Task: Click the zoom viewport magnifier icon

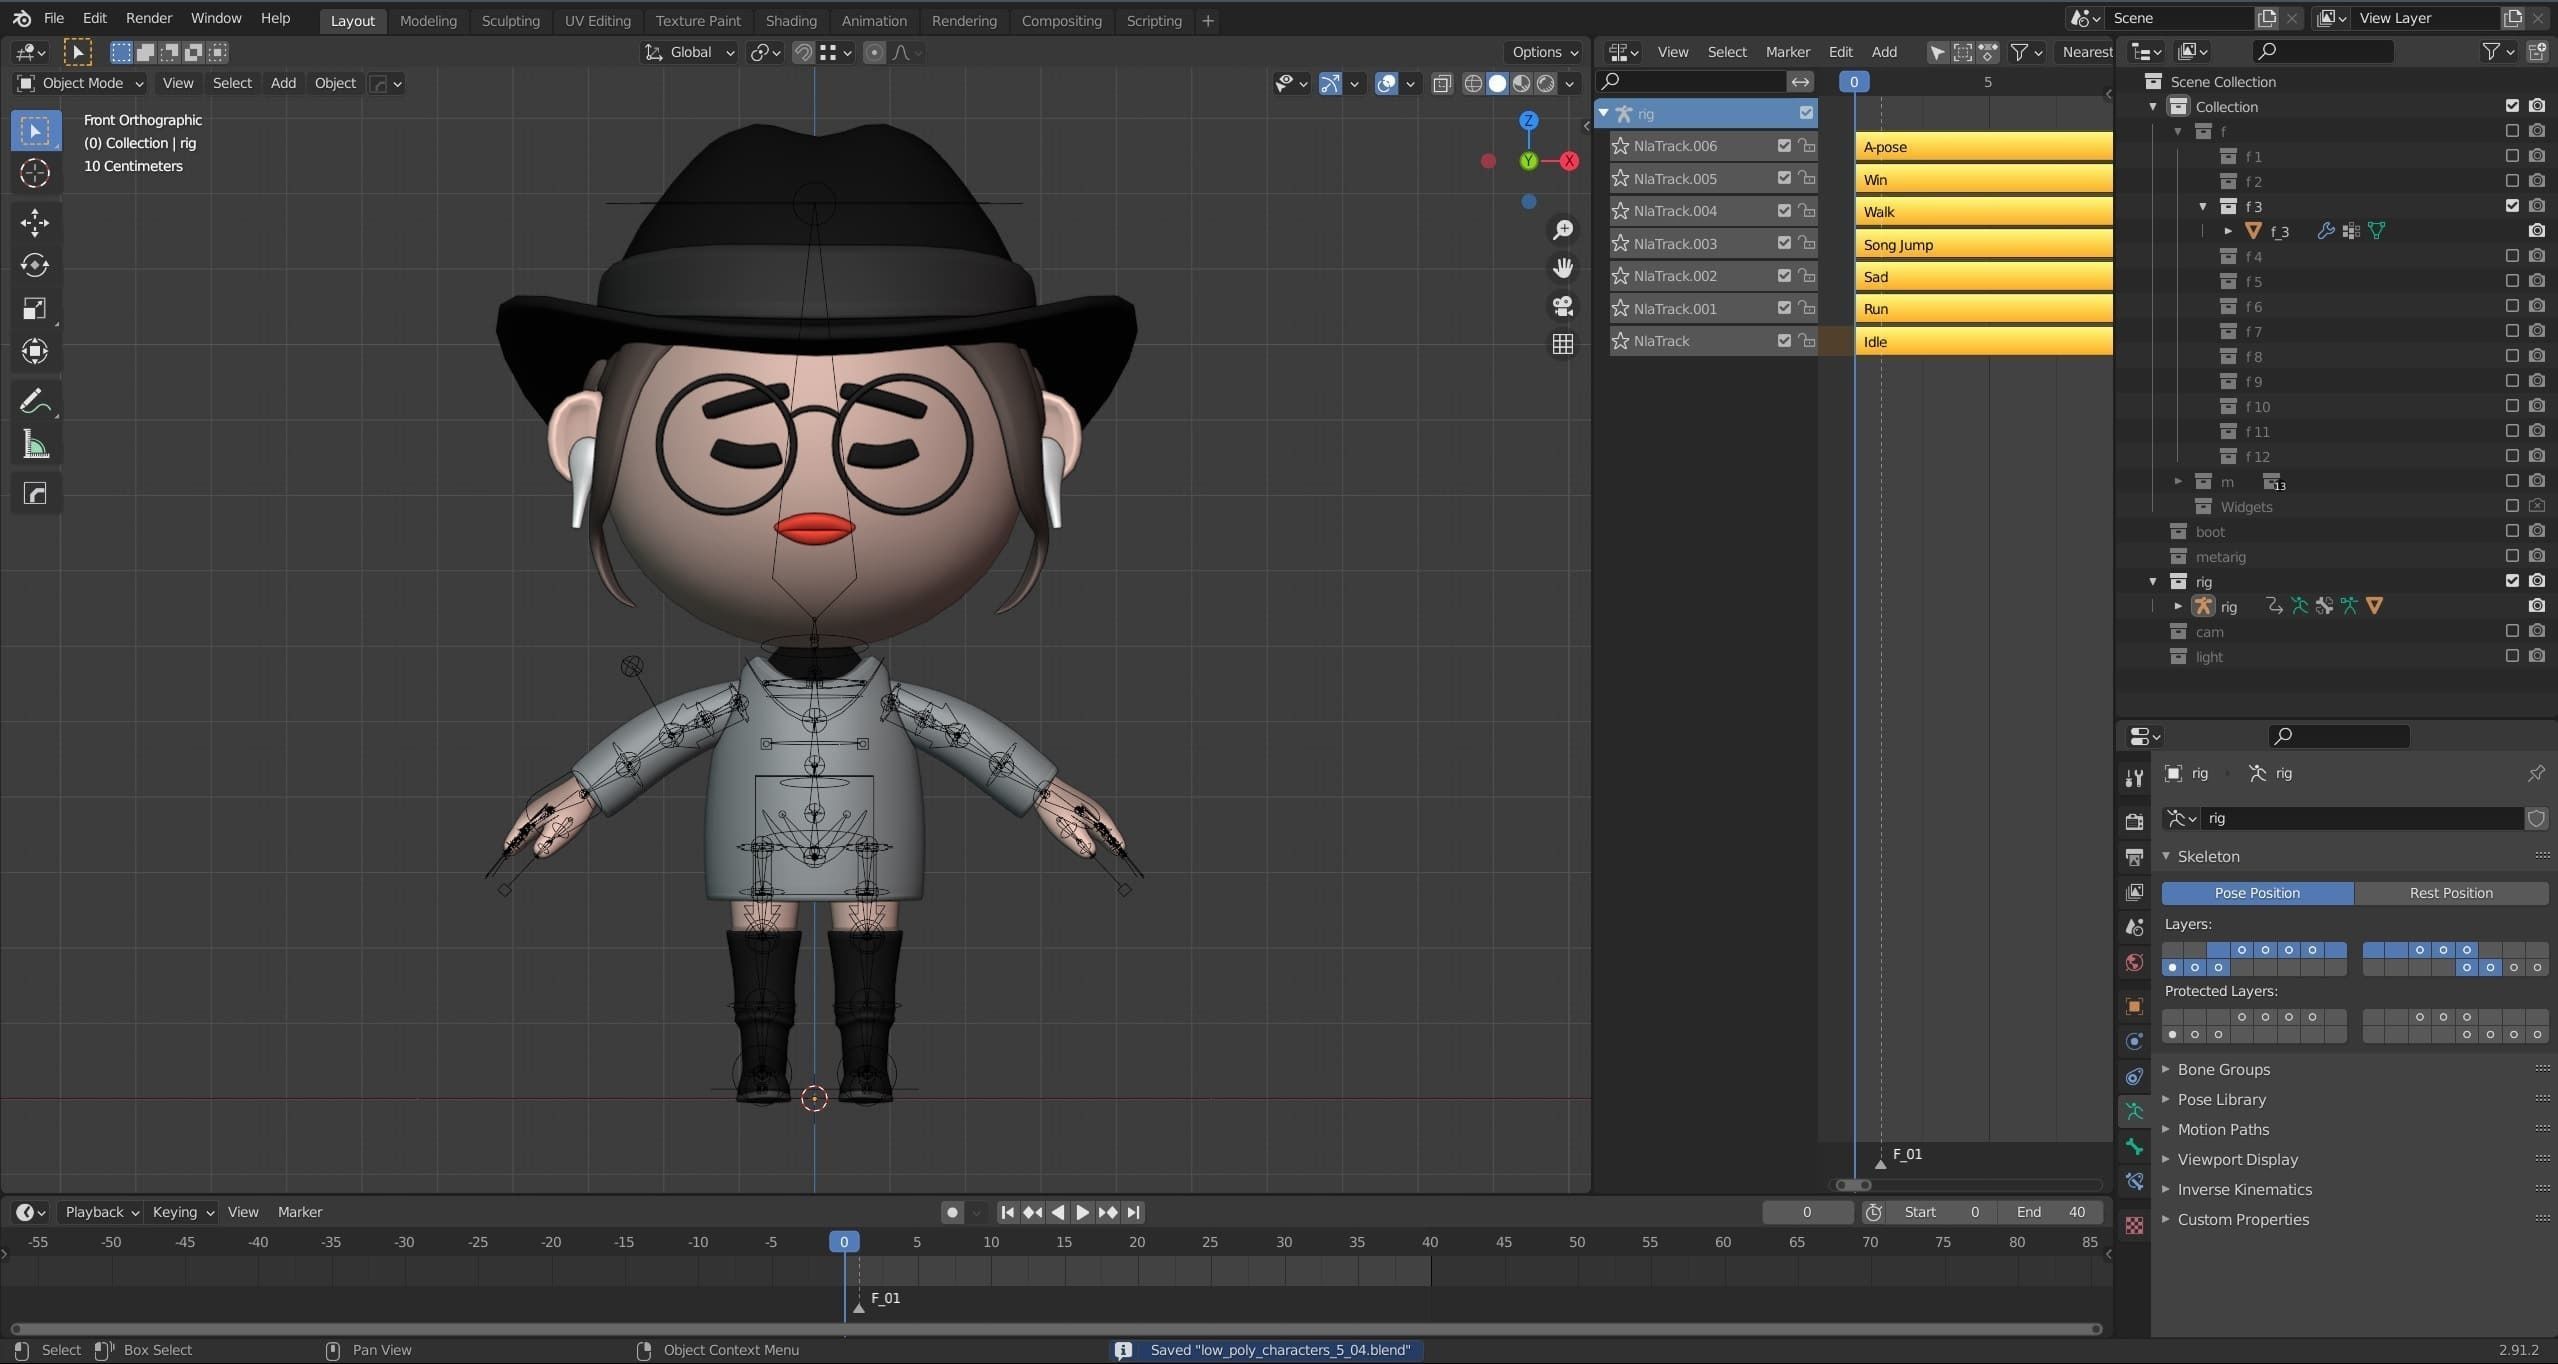Action: click(1563, 230)
